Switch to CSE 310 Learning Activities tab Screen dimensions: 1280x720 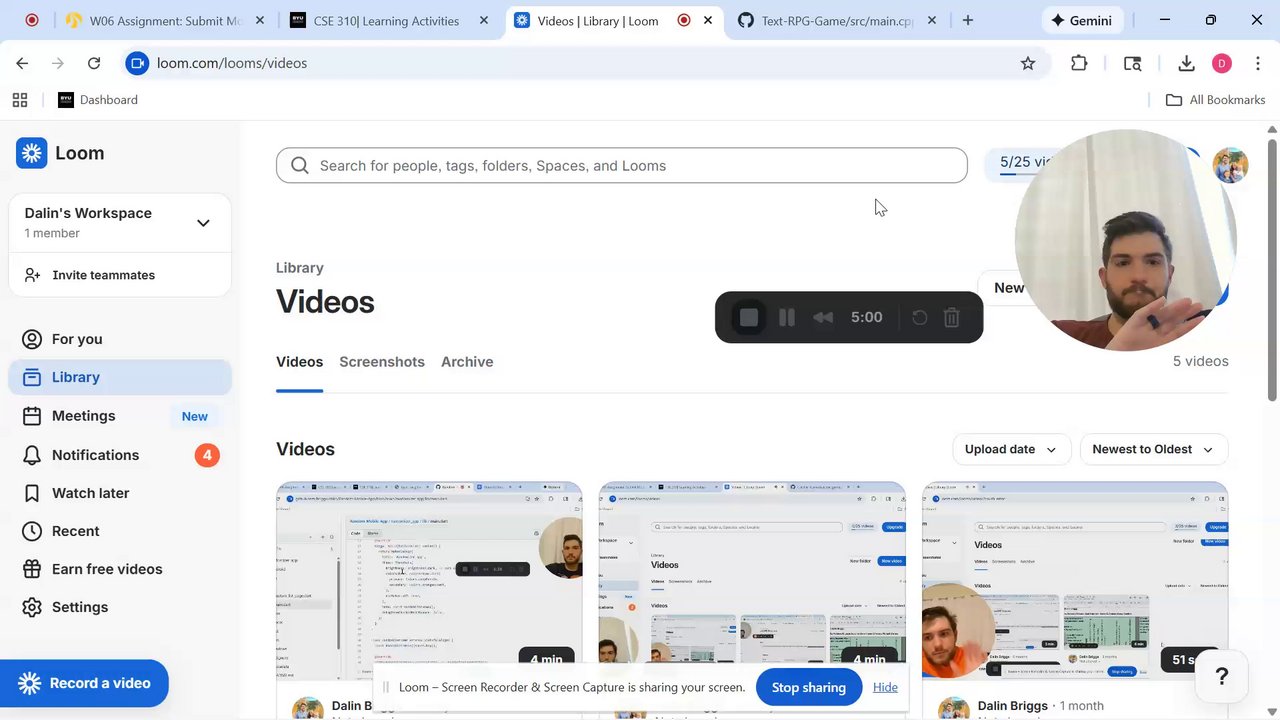point(387,20)
